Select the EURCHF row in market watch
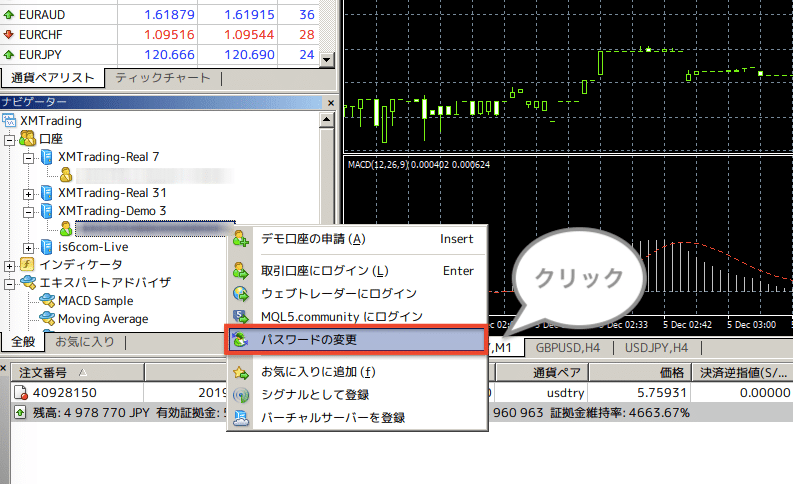Viewport: 793px width, 484px height. click(159, 34)
